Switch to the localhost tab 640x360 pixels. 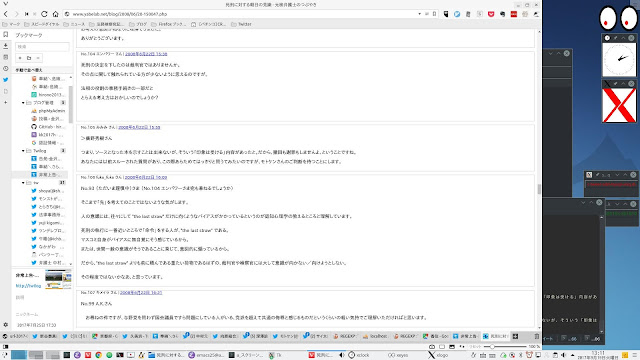coord(375,336)
